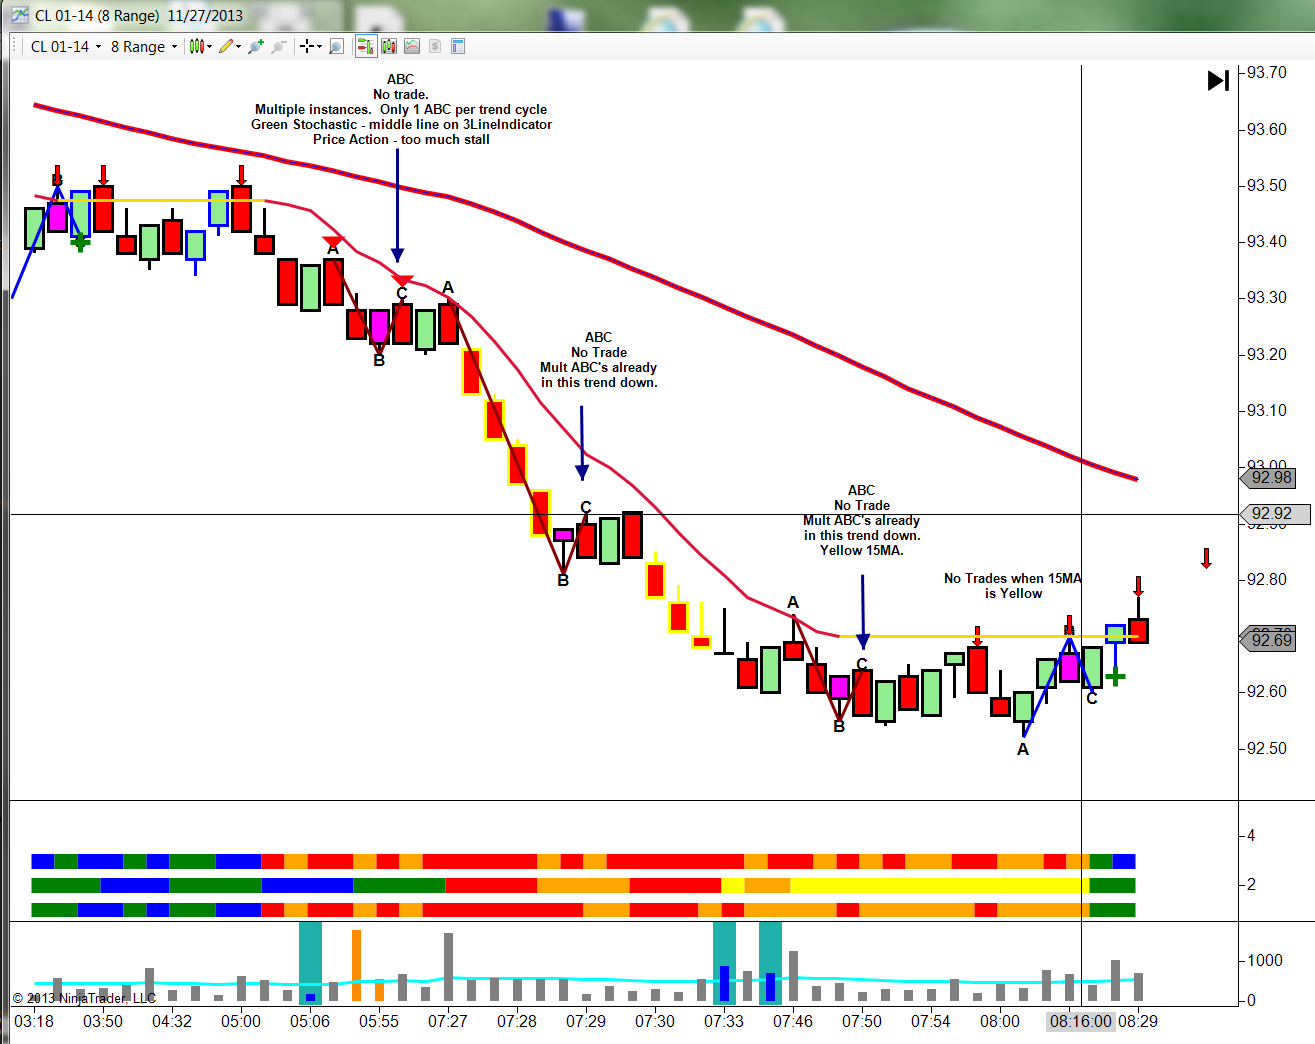
Task: Click the 03:50 time axis label
Action: point(103,1021)
